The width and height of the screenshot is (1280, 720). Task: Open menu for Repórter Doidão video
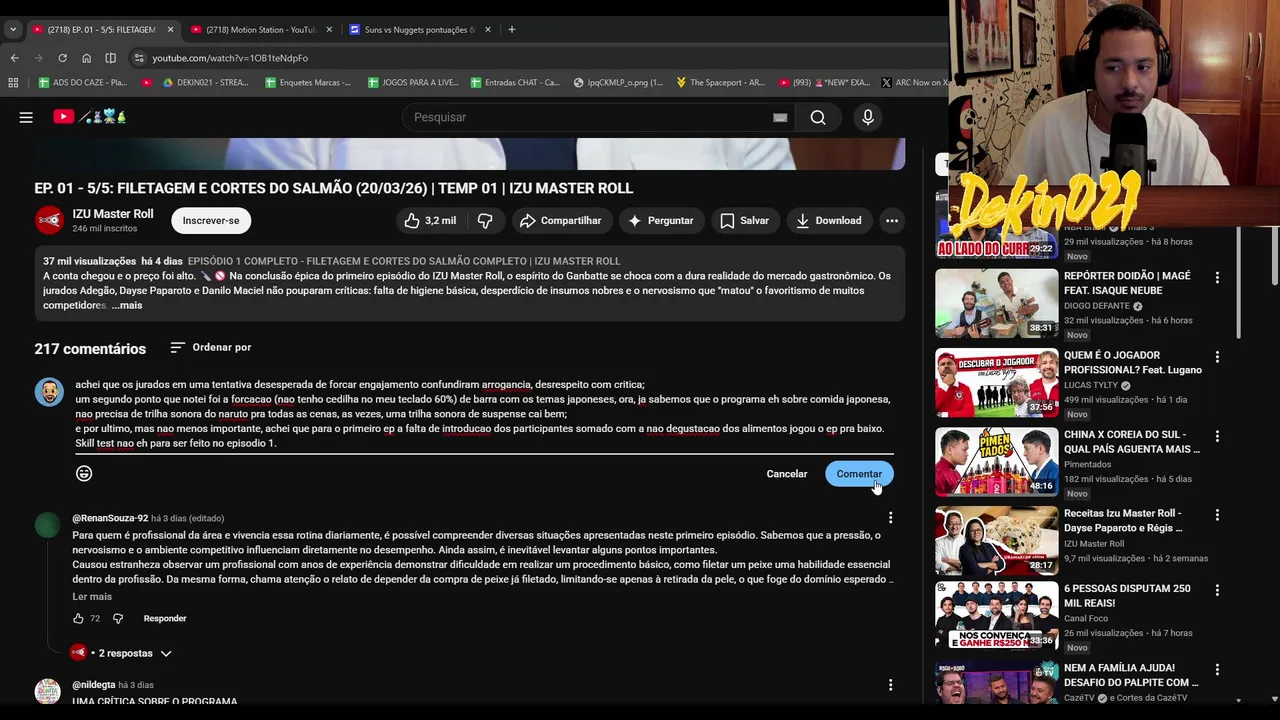[1217, 277]
